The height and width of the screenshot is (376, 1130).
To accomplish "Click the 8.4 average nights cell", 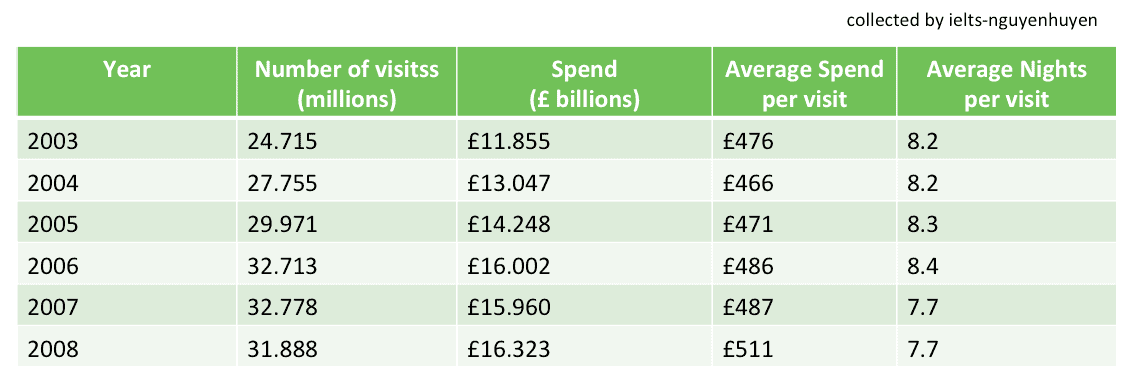I will pos(1006,266).
